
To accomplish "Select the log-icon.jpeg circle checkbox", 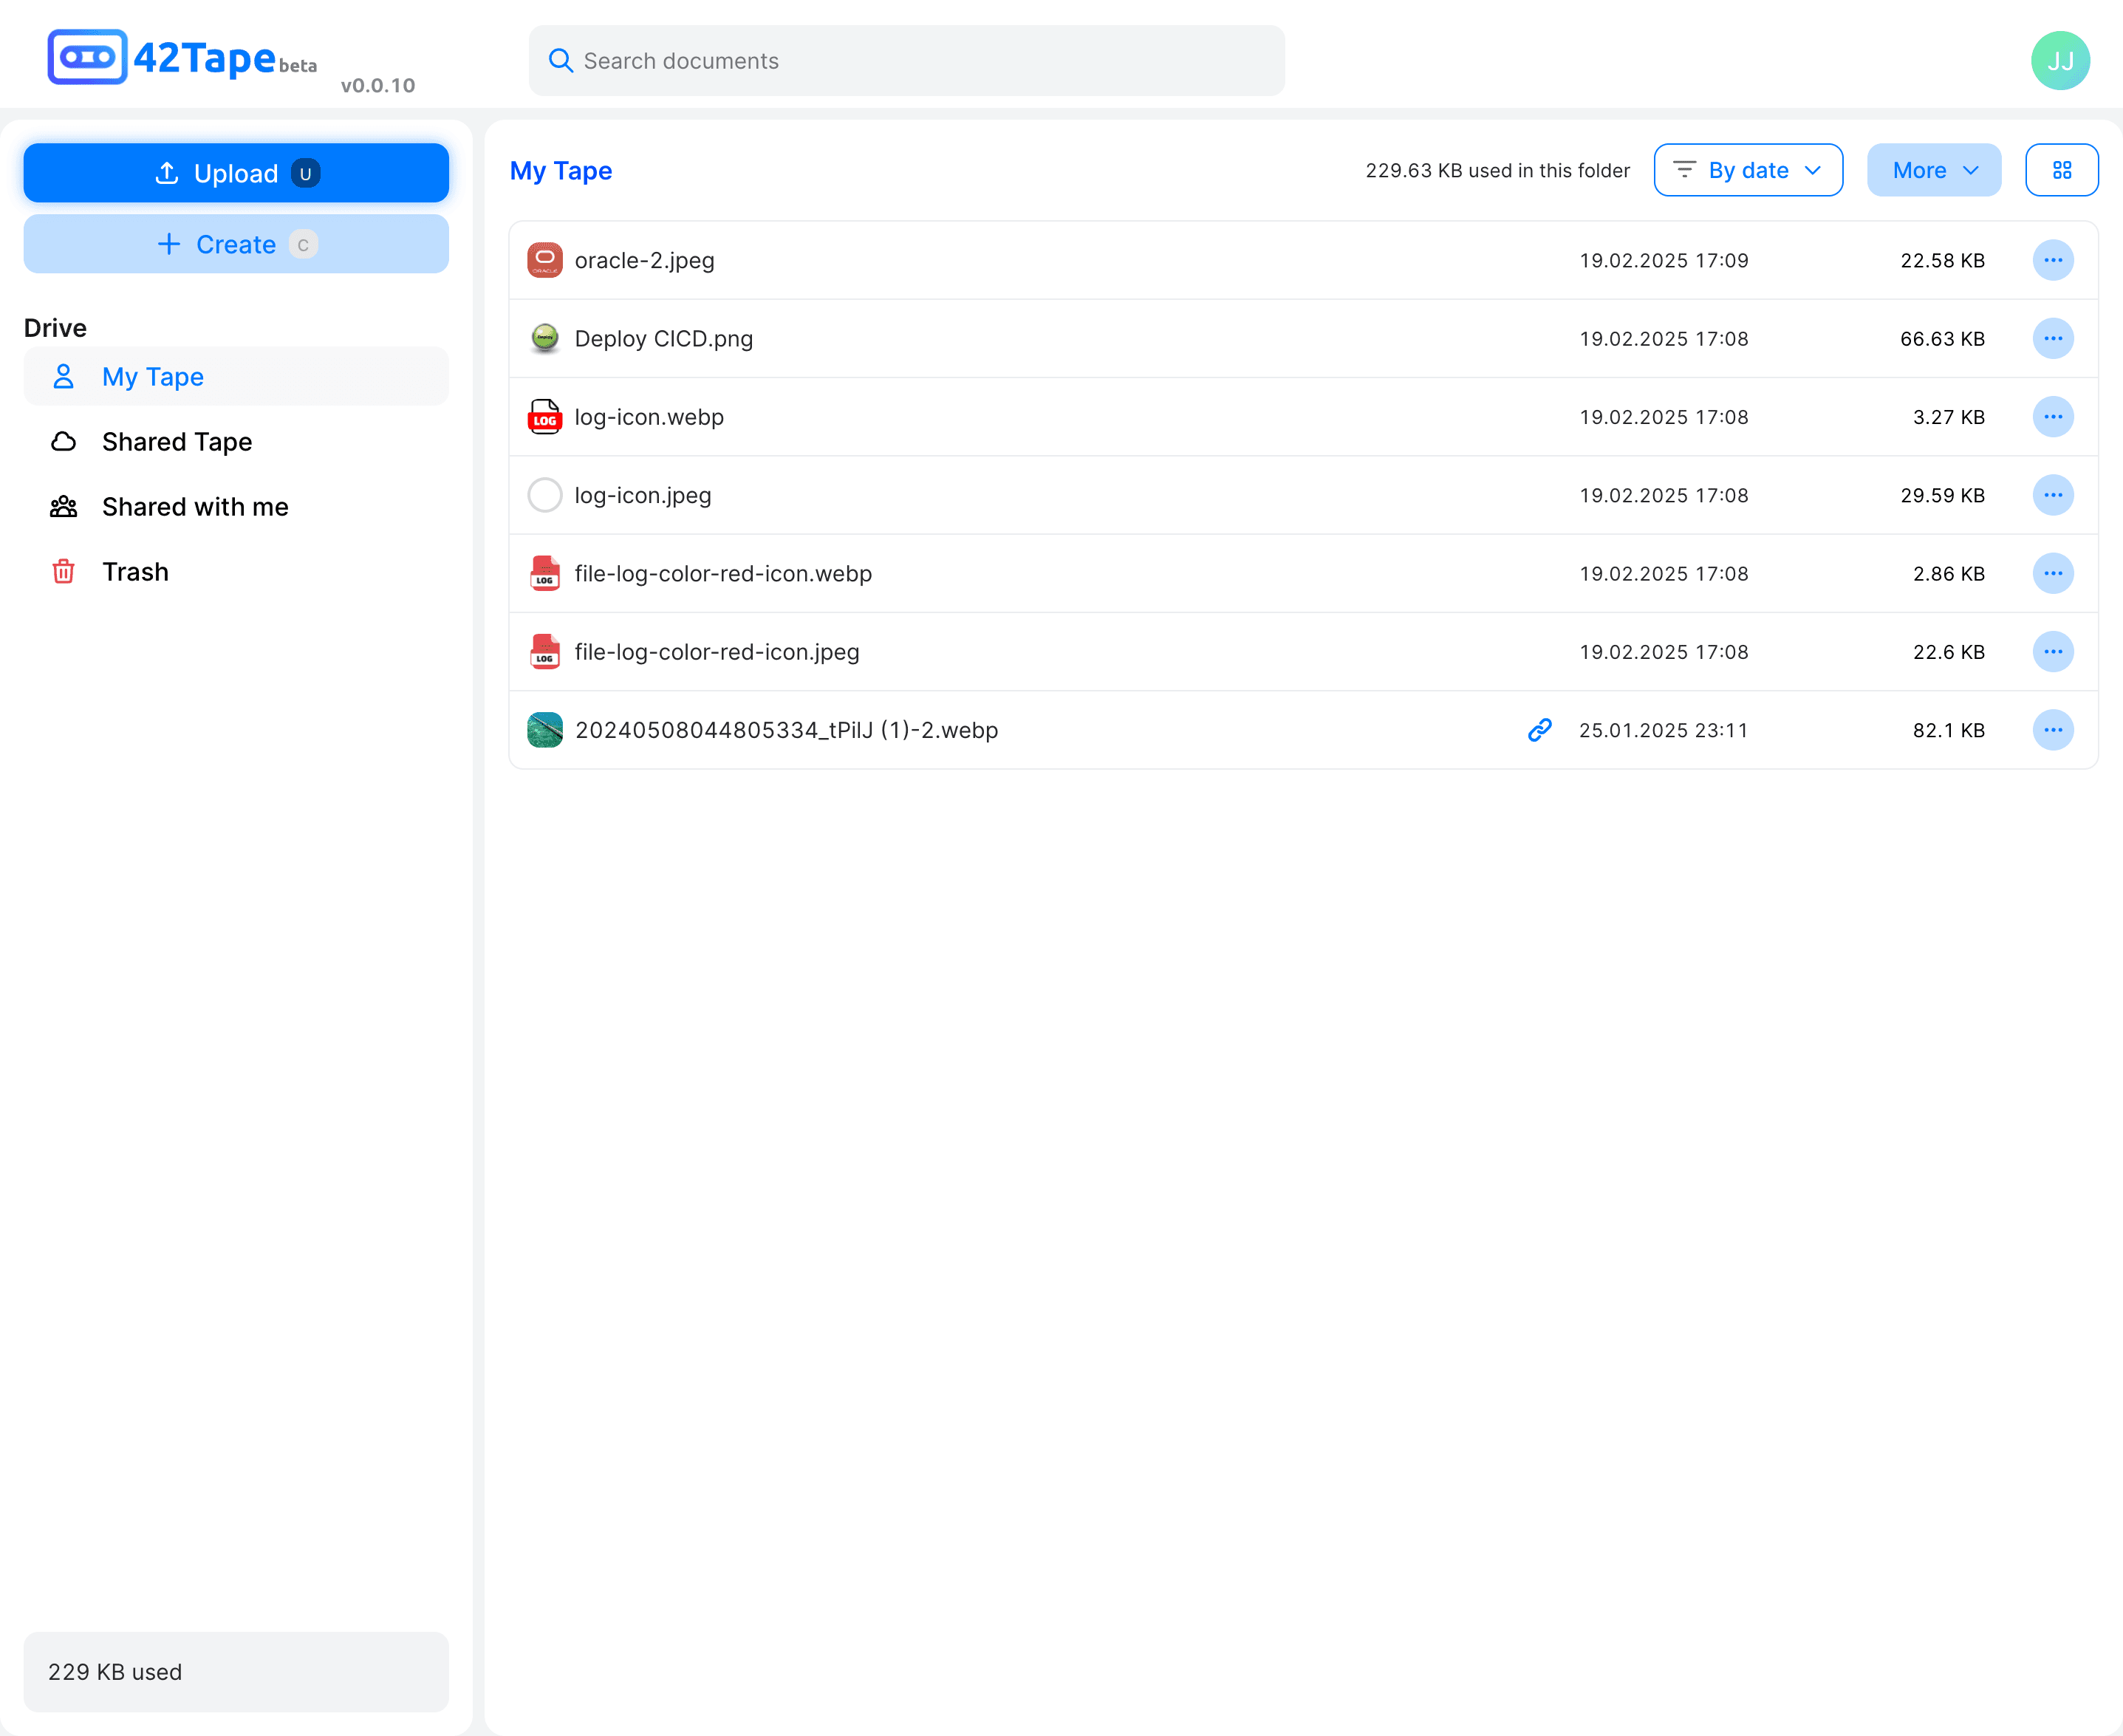I will (545, 495).
